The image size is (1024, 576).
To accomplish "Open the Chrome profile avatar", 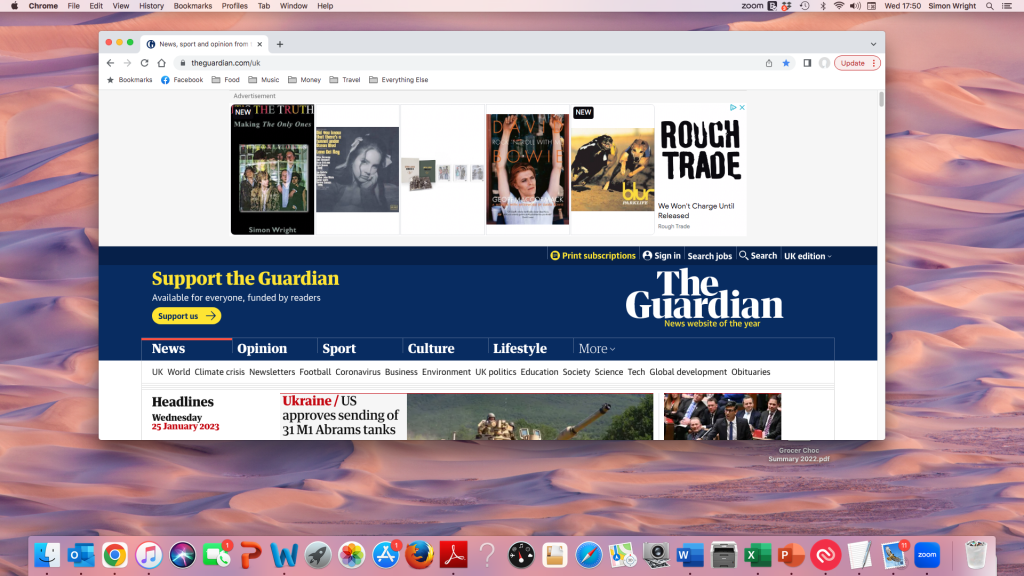I will [824, 63].
